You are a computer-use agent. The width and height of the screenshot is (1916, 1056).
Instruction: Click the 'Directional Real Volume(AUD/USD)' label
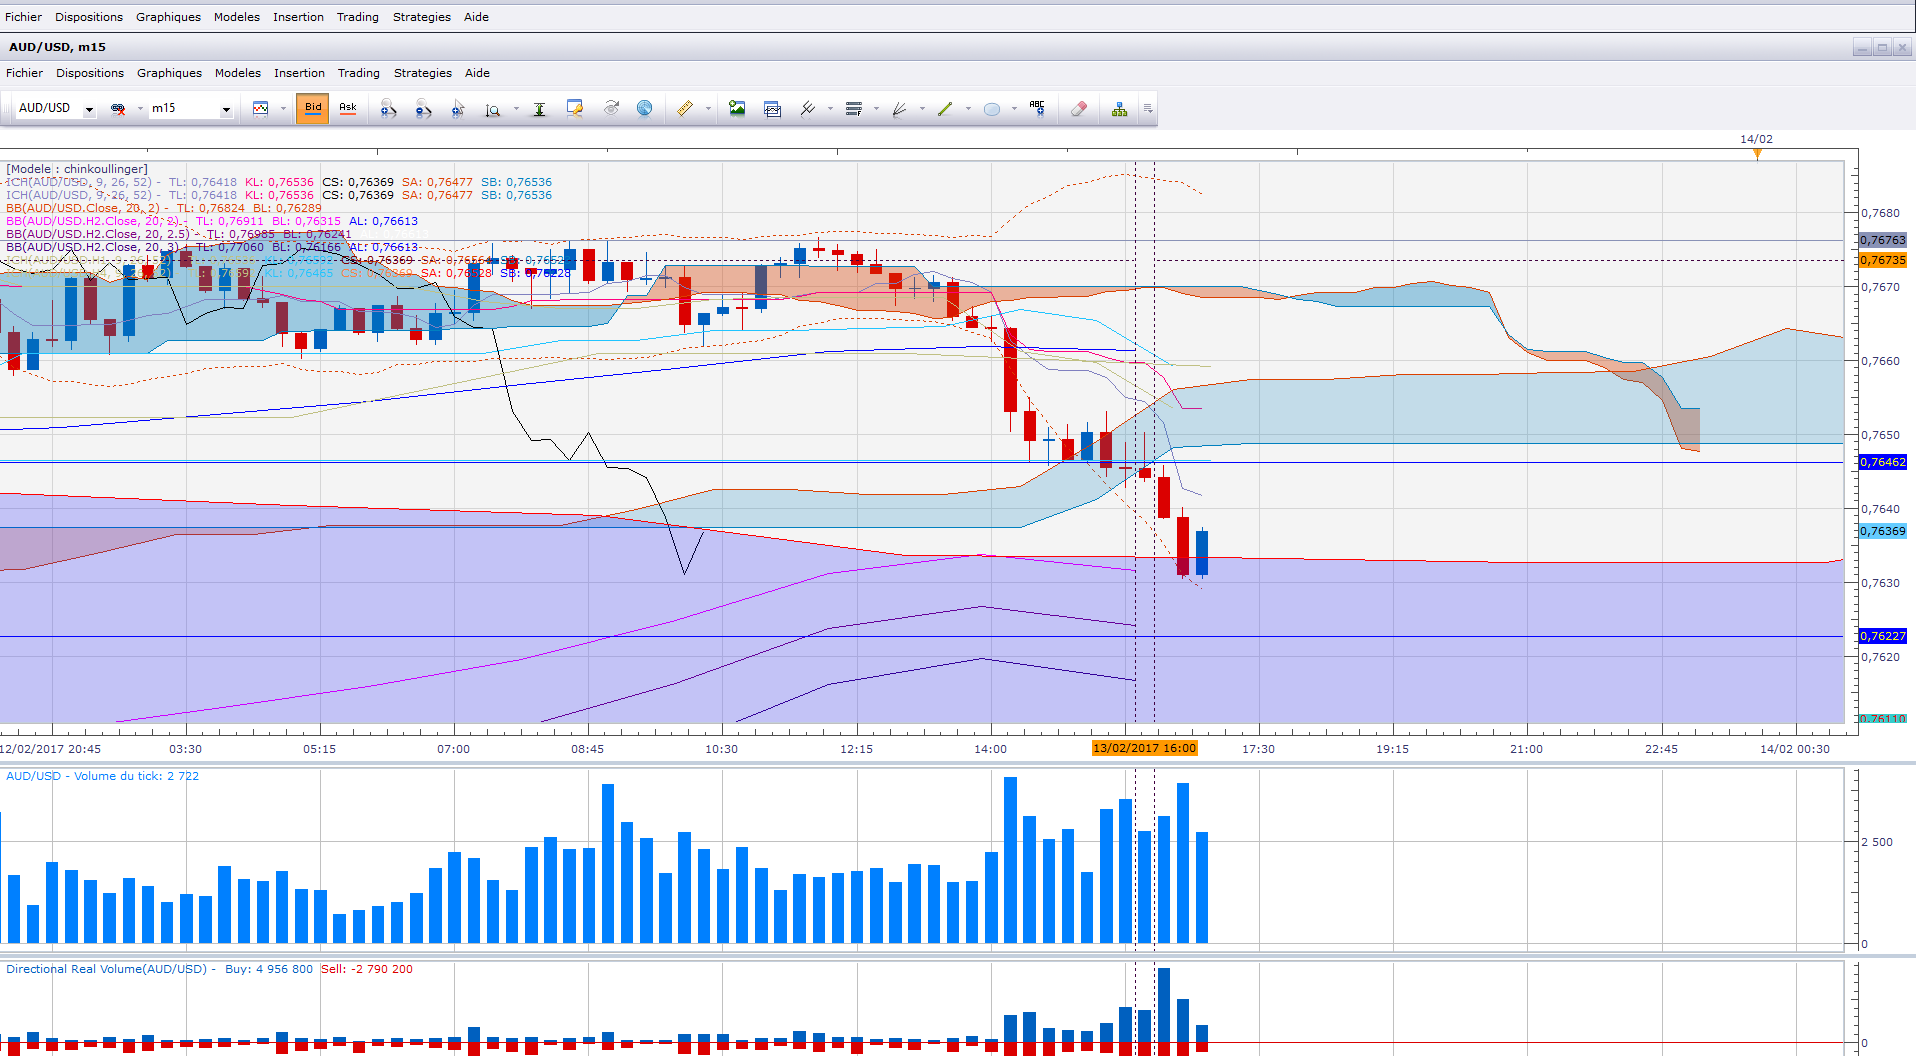106,969
